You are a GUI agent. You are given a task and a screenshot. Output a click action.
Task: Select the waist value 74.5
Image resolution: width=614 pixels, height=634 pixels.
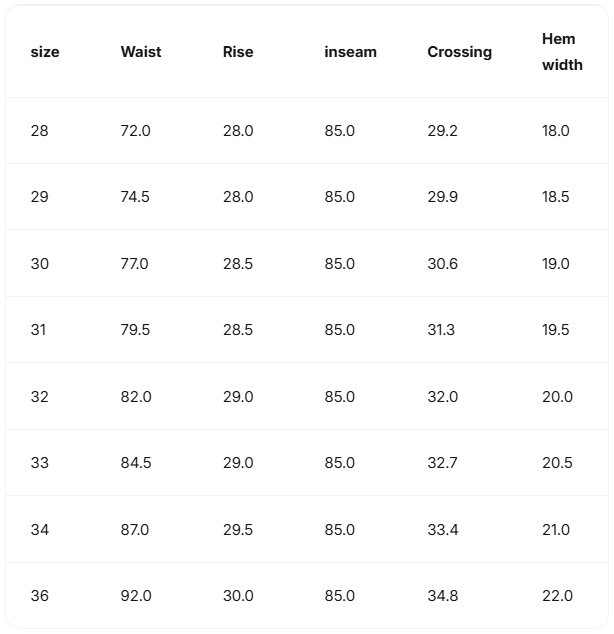point(135,197)
